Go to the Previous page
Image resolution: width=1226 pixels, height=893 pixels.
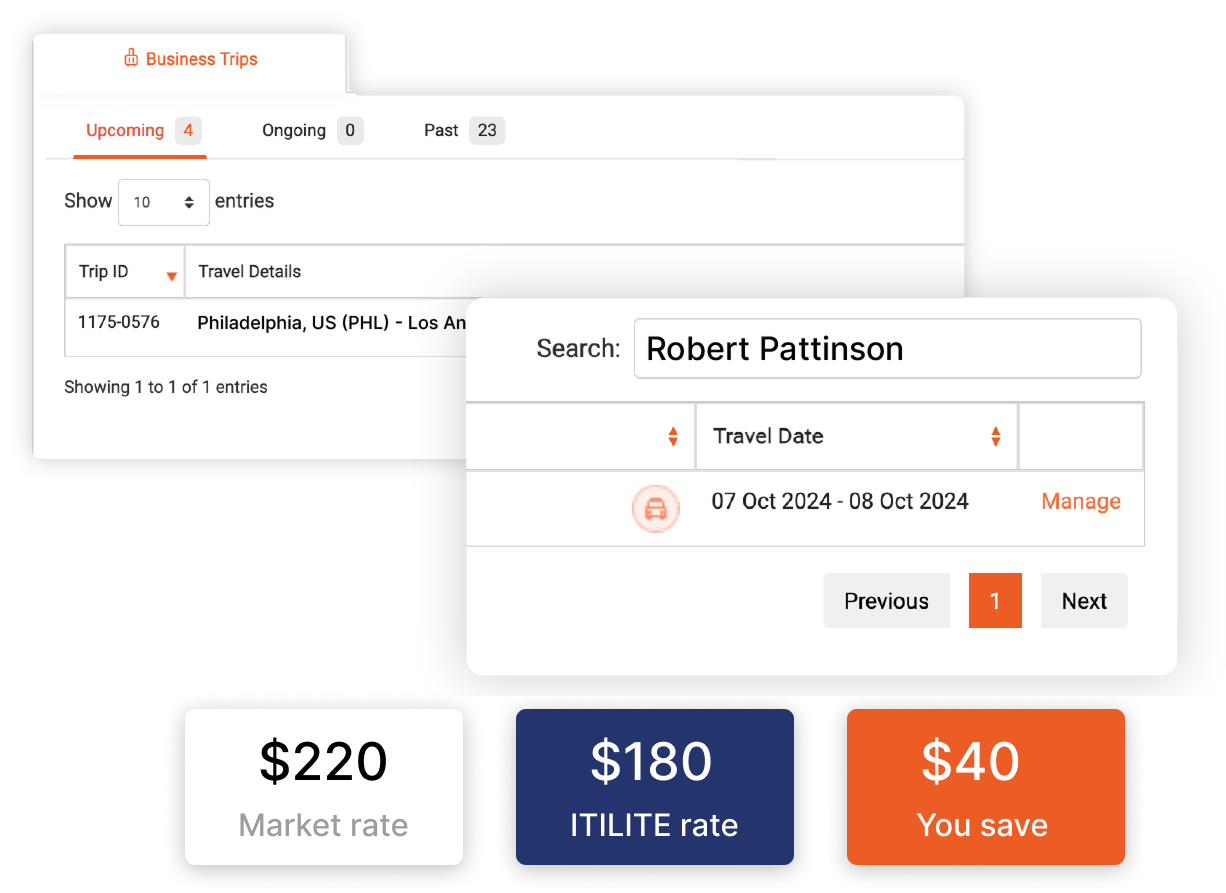(x=886, y=601)
